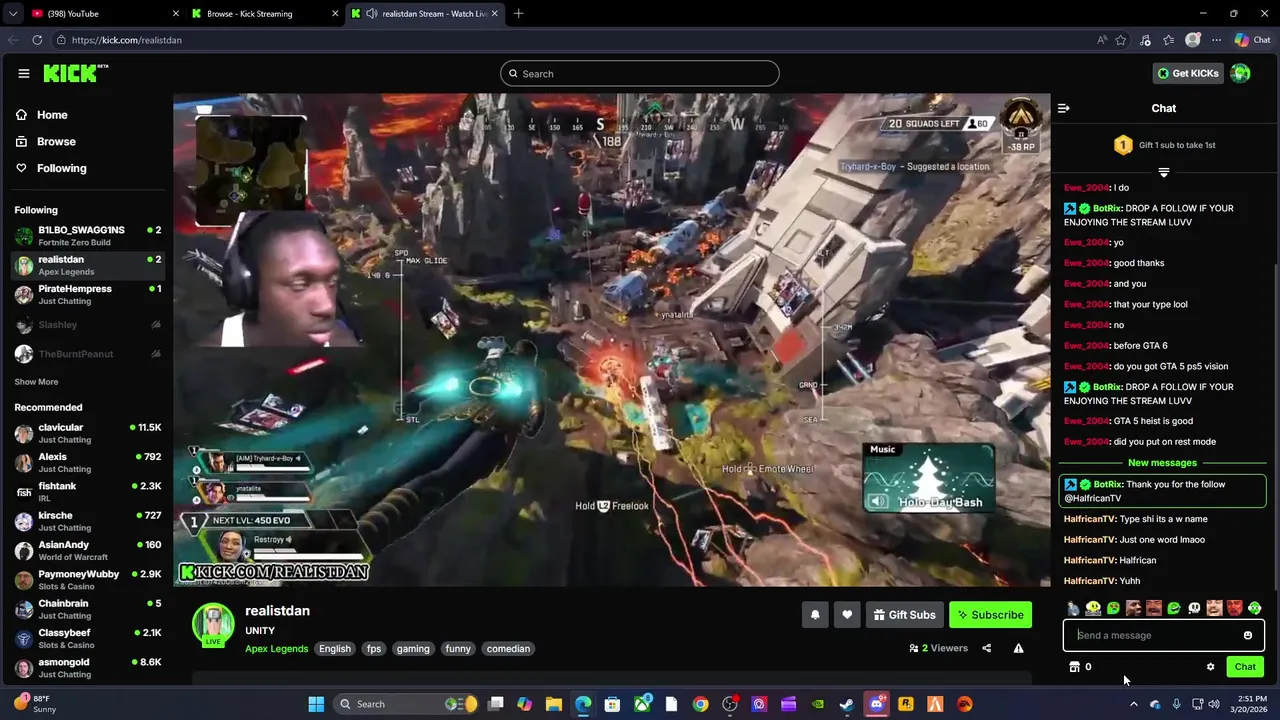Open Windows taskbar Search box
The image size is (1280, 720).
tap(404, 704)
